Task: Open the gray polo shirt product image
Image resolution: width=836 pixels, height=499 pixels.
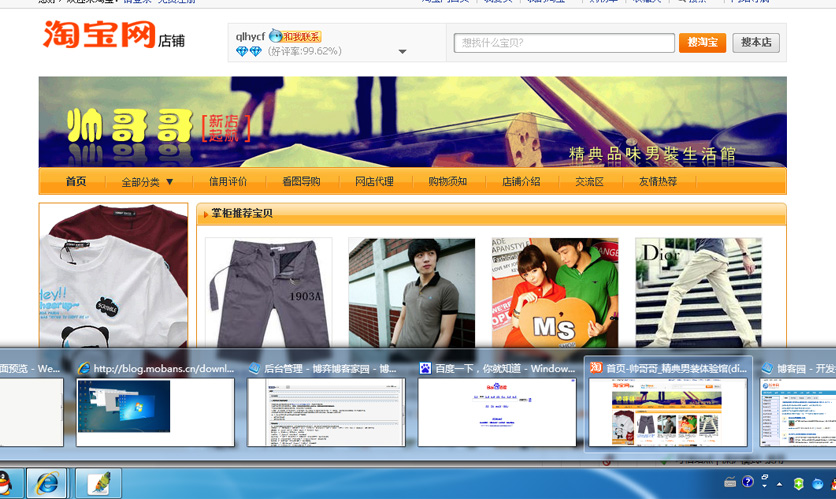Action: coord(412,293)
